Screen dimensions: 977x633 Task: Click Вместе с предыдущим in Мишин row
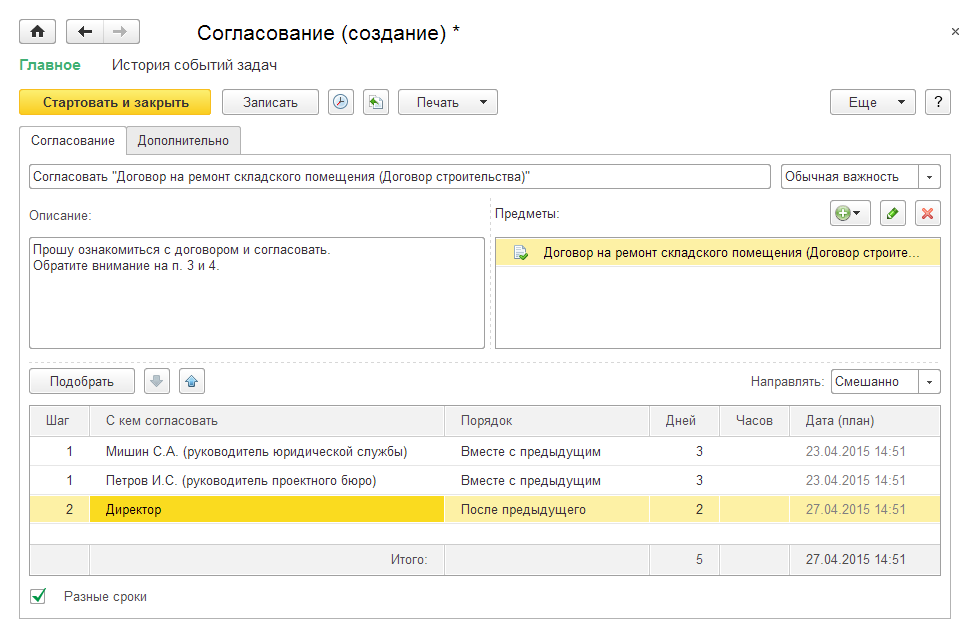point(546,452)
